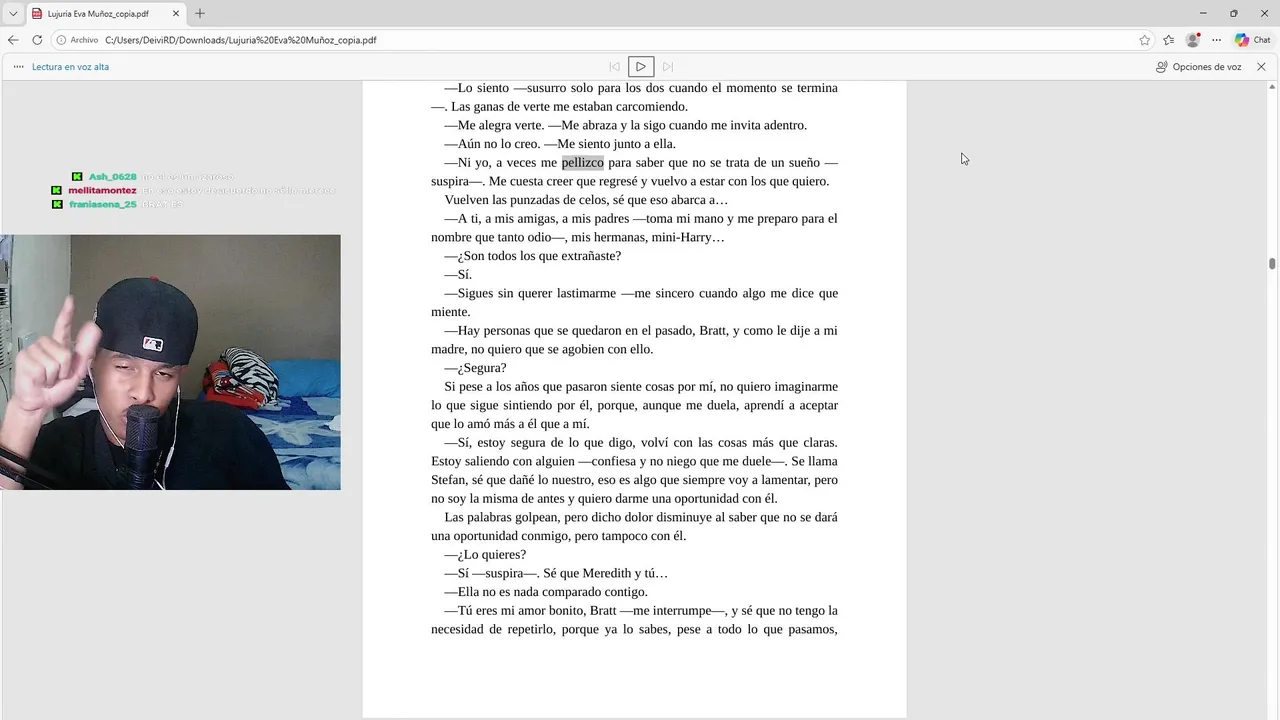Click the highlighted word pellizco
The image size is (1280, 720).
pyautogui.click(x=582, y=163)
